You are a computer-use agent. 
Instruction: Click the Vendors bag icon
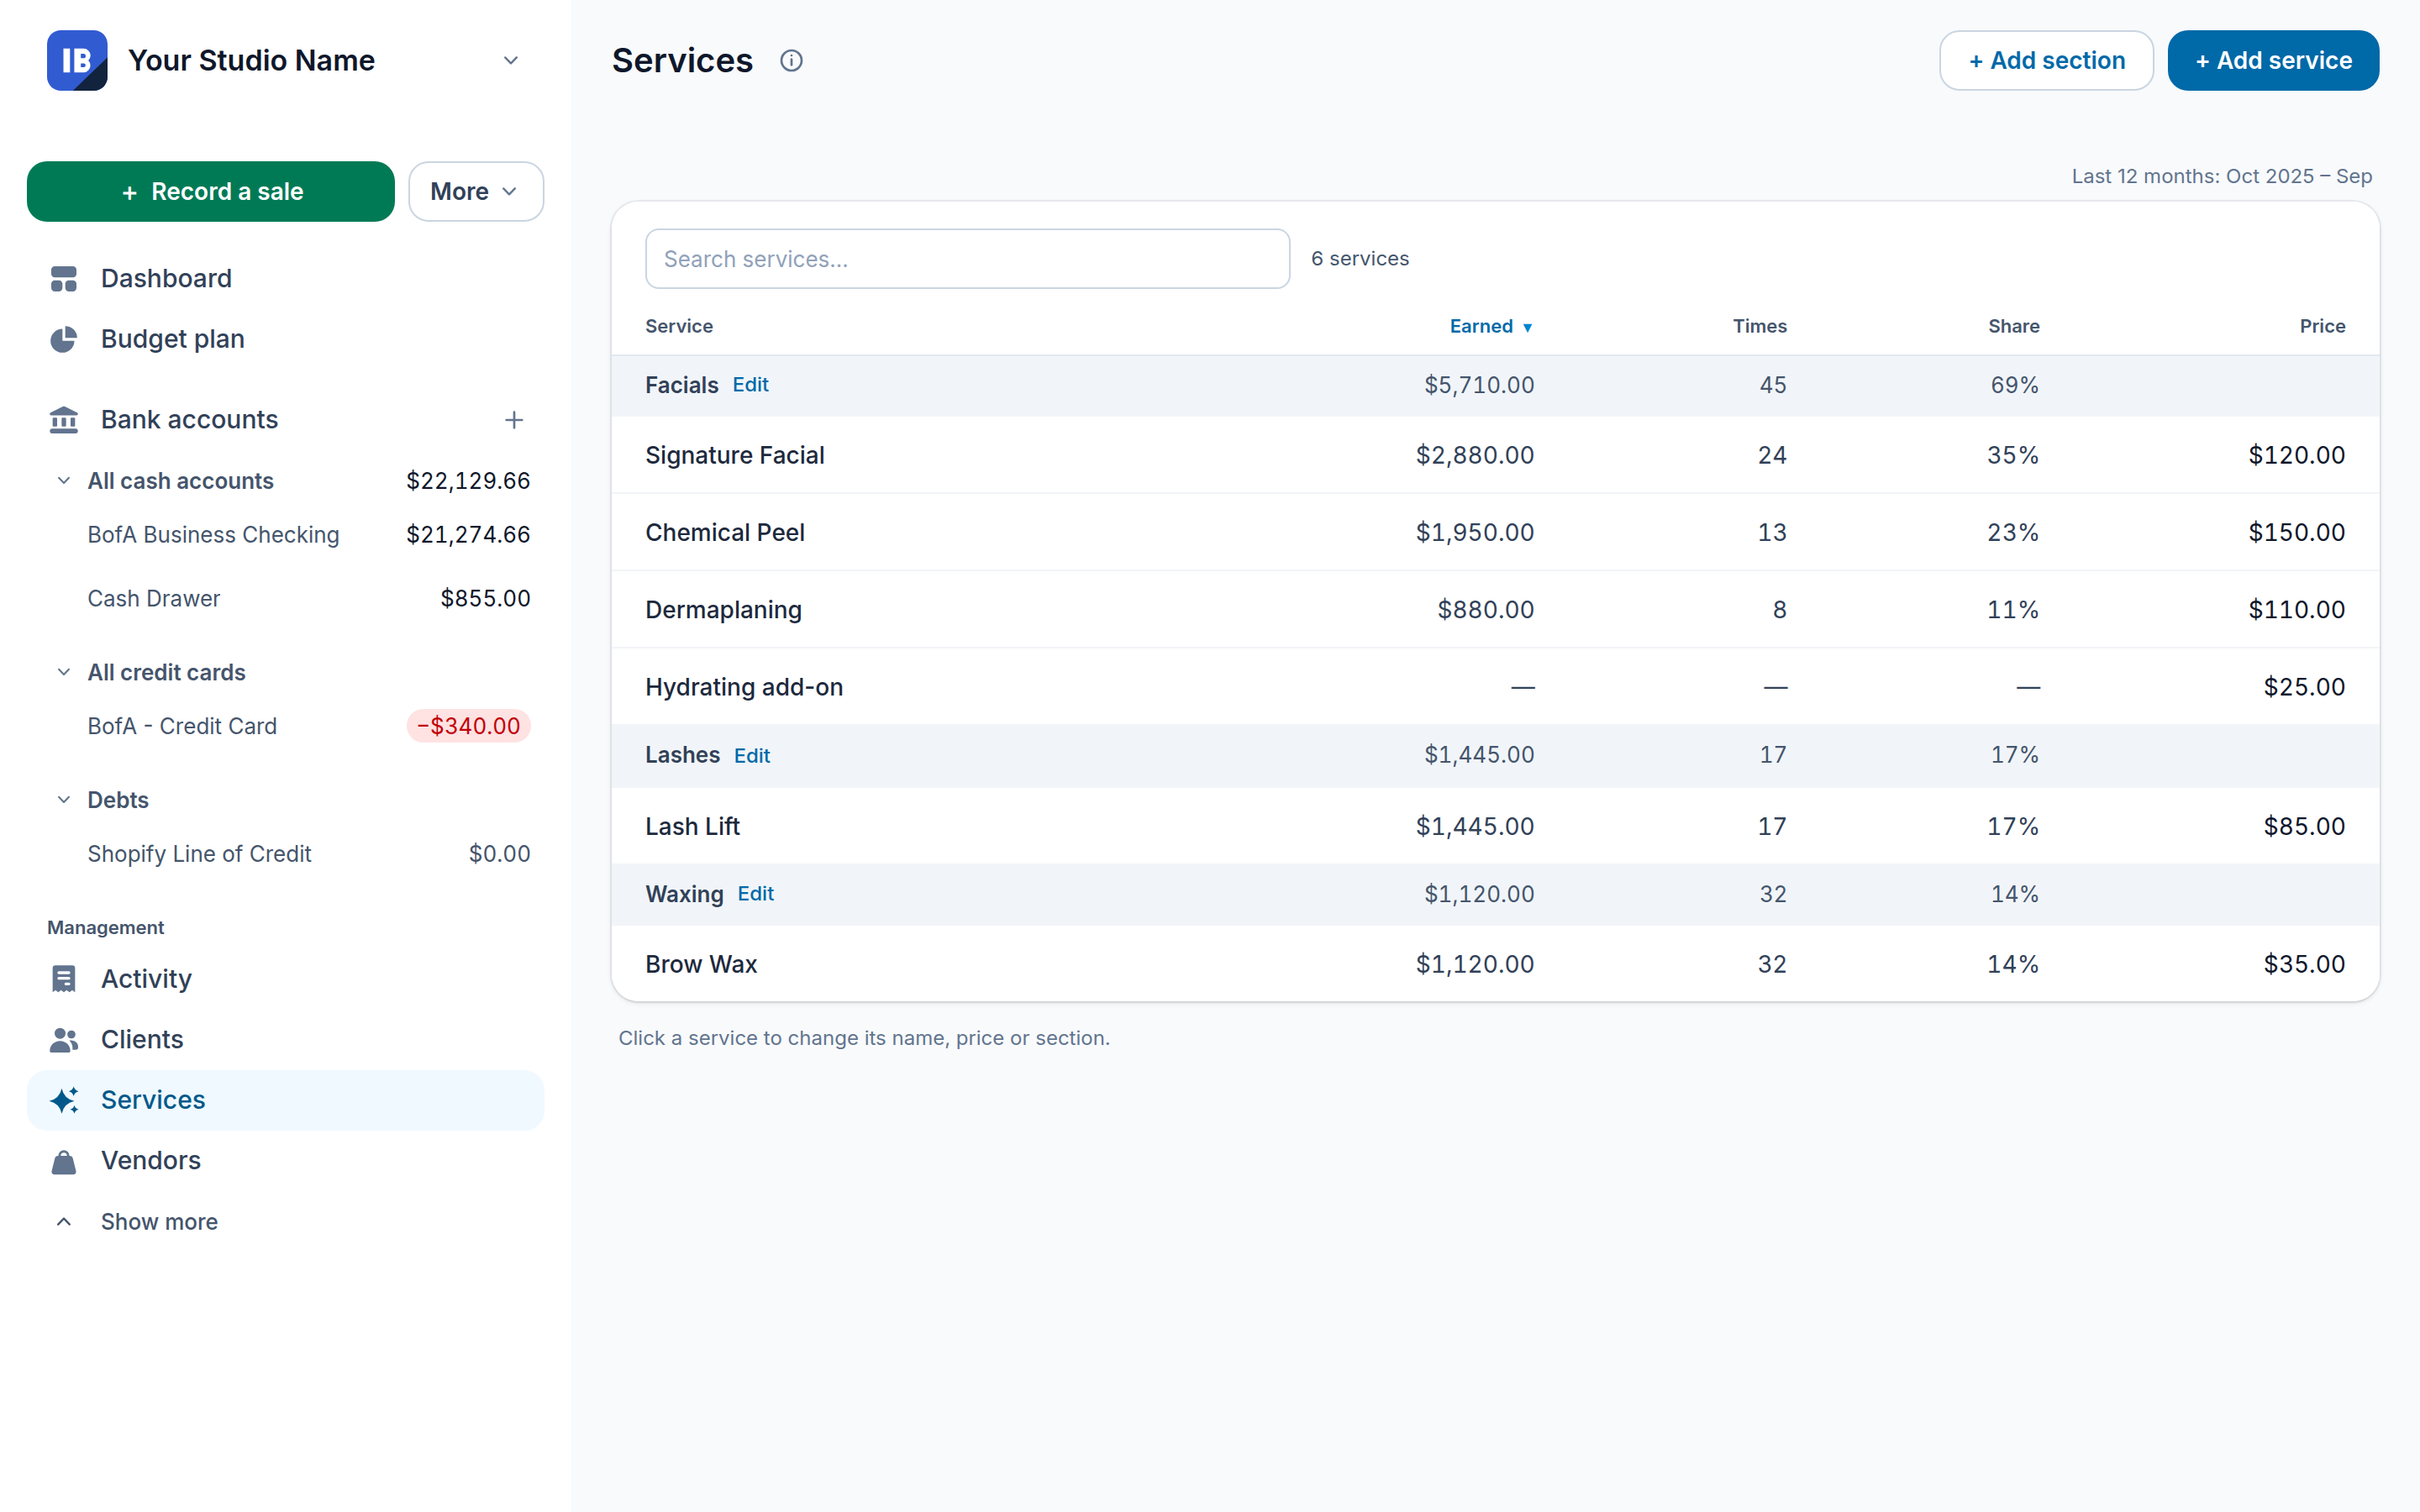coord(64,1161)
